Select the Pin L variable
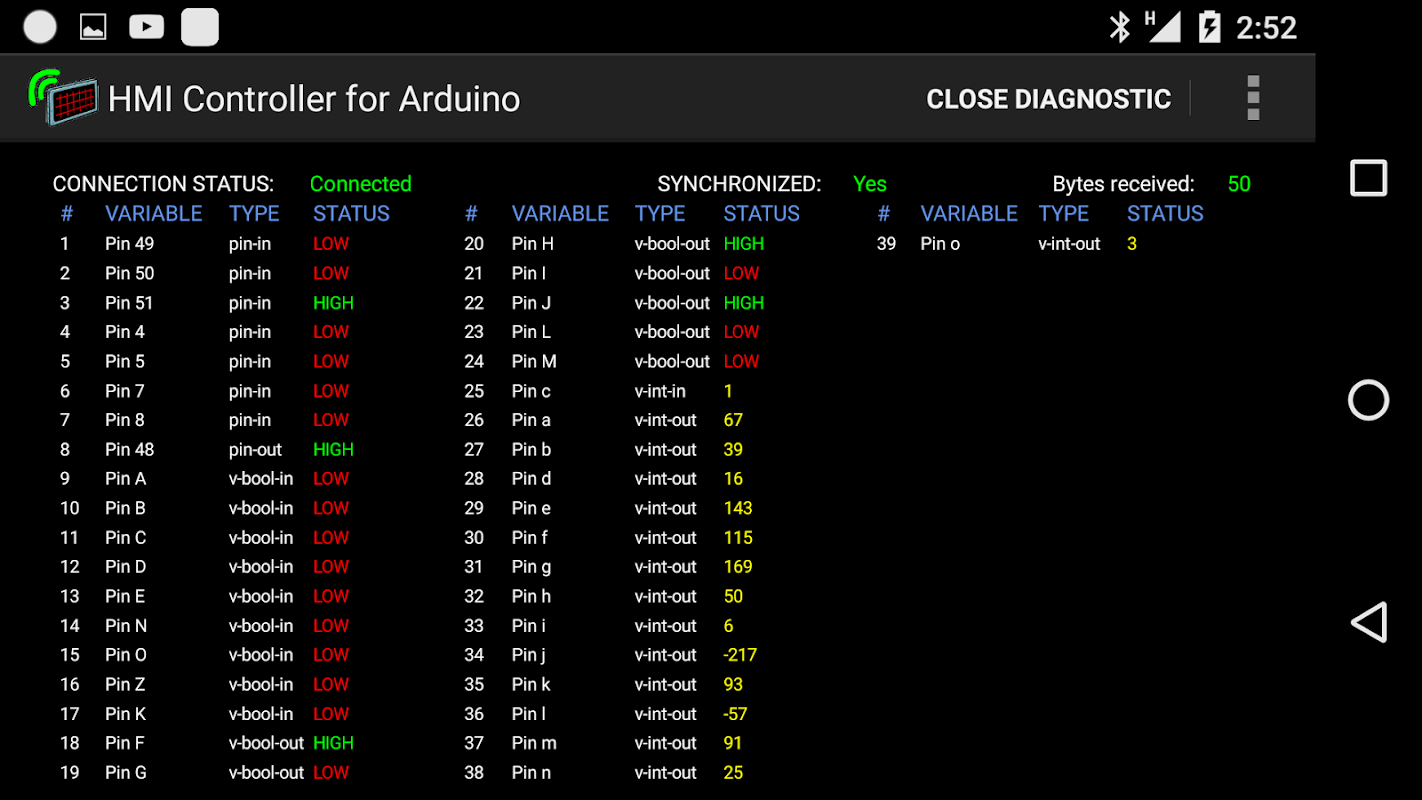Image resolution: width=1422 pixels, height=800 pixels. [x=531, y=332]
